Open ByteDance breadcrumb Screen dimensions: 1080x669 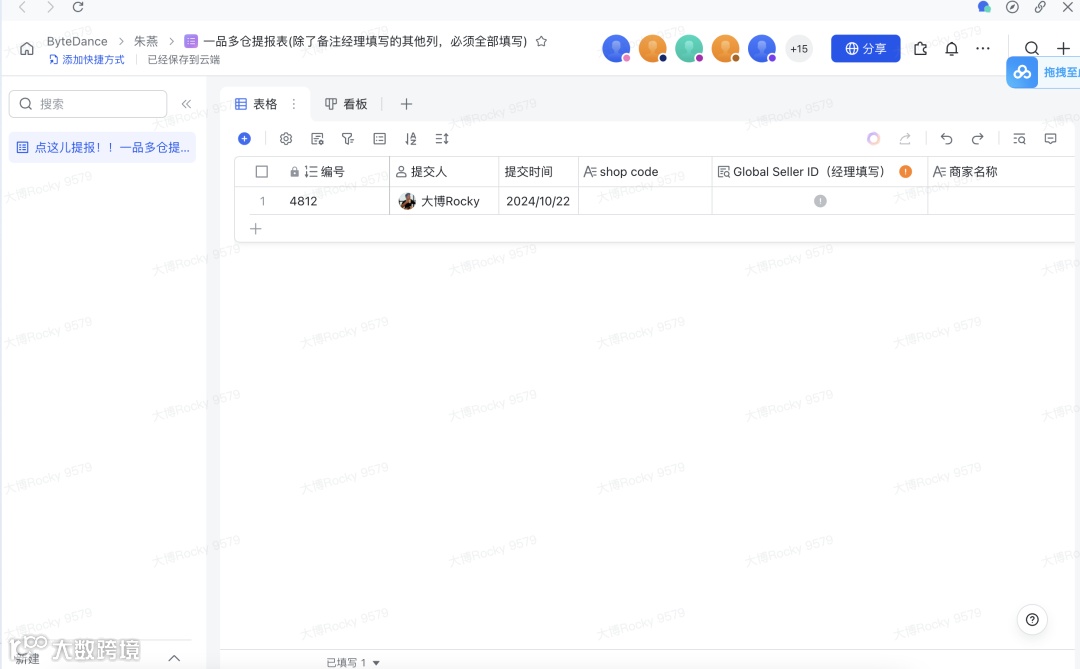pos(77,41)
